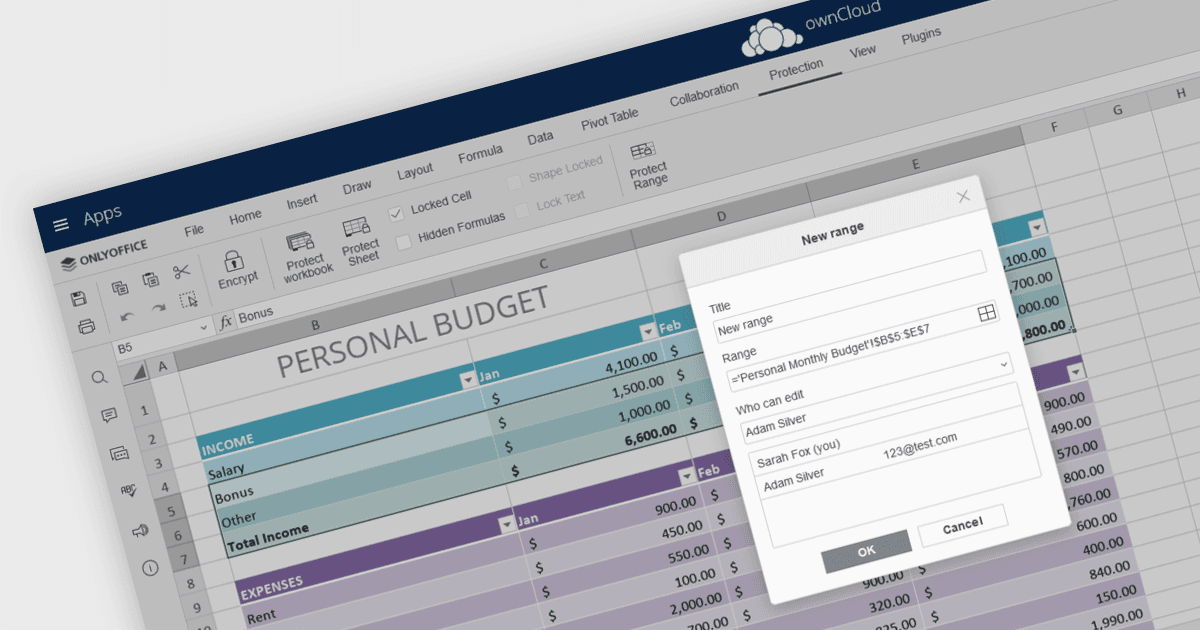
Task: Open the Formula tab
Action: 480,154
